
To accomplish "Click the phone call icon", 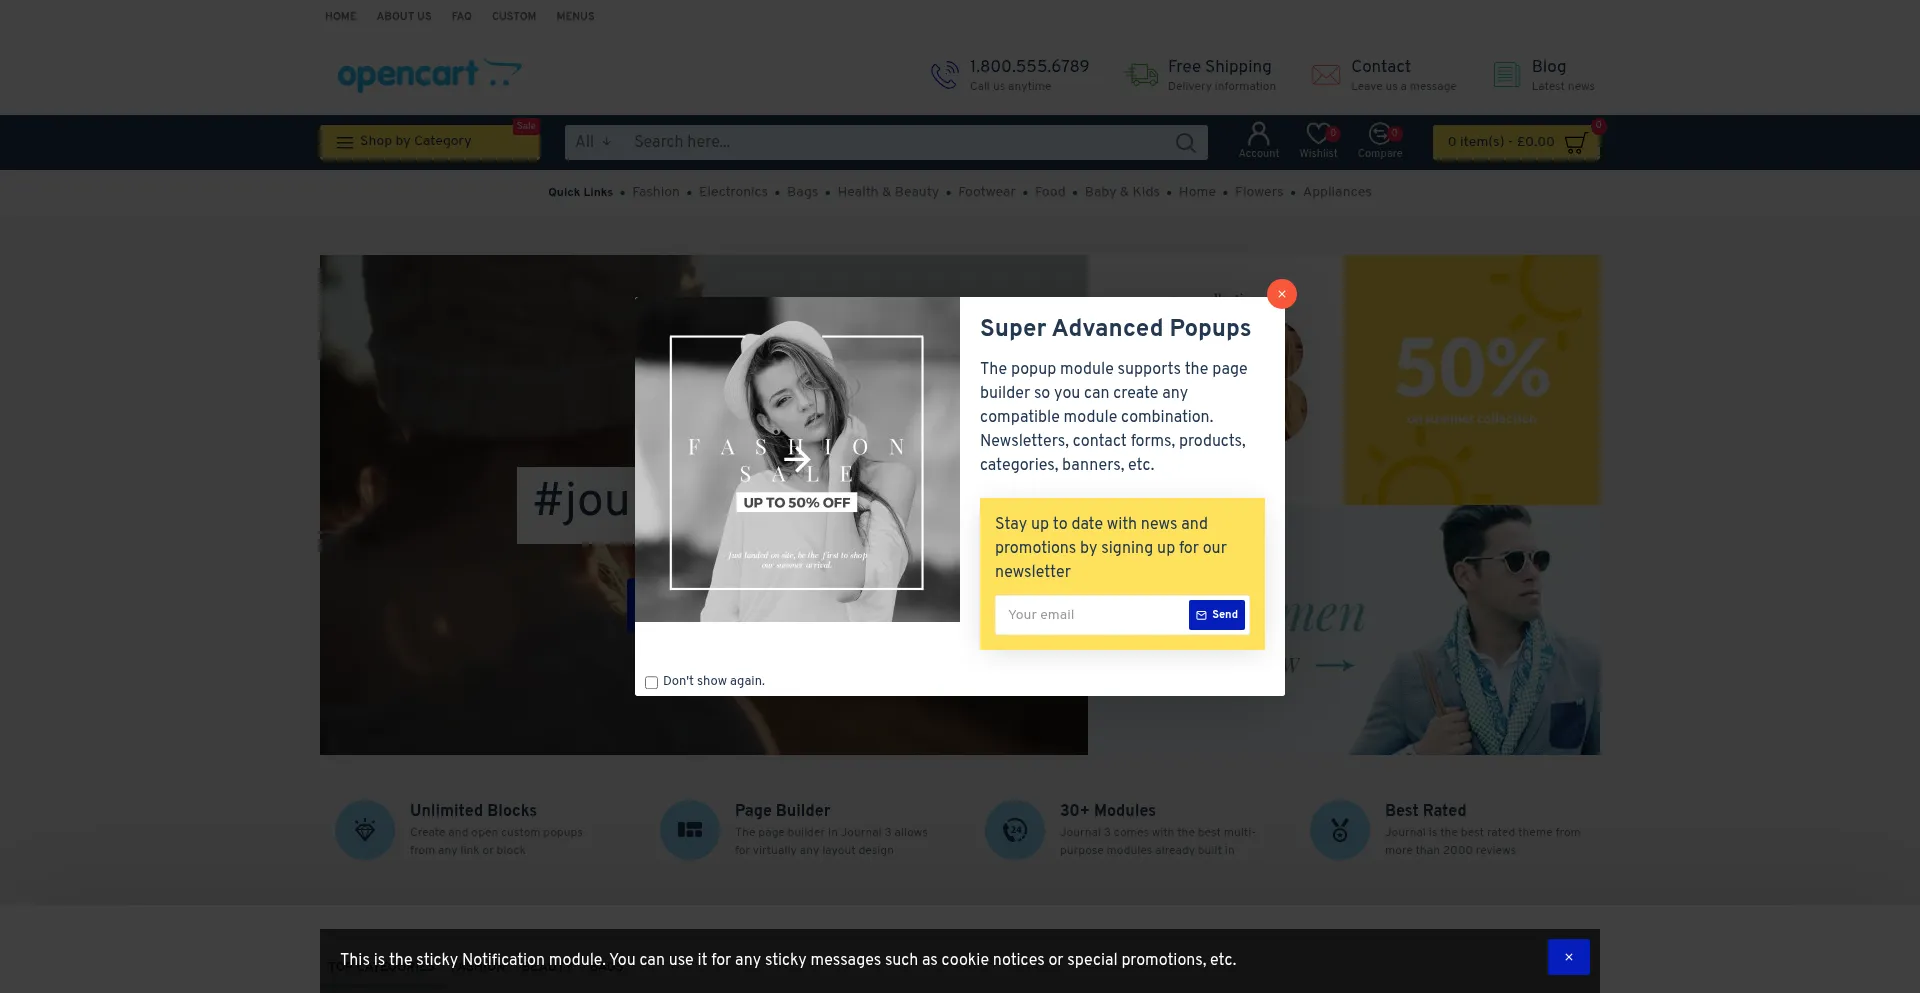I will click(x=945, y=75).
